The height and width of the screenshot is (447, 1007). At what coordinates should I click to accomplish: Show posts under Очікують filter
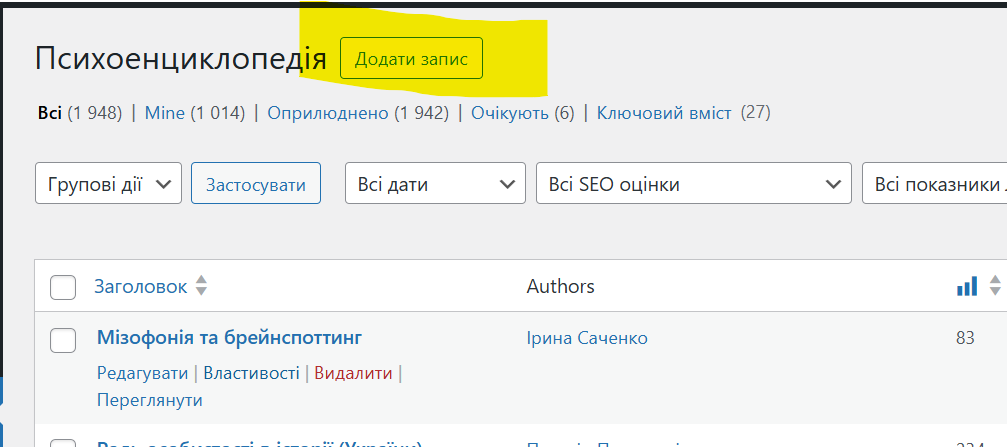[x=510, y=113]
